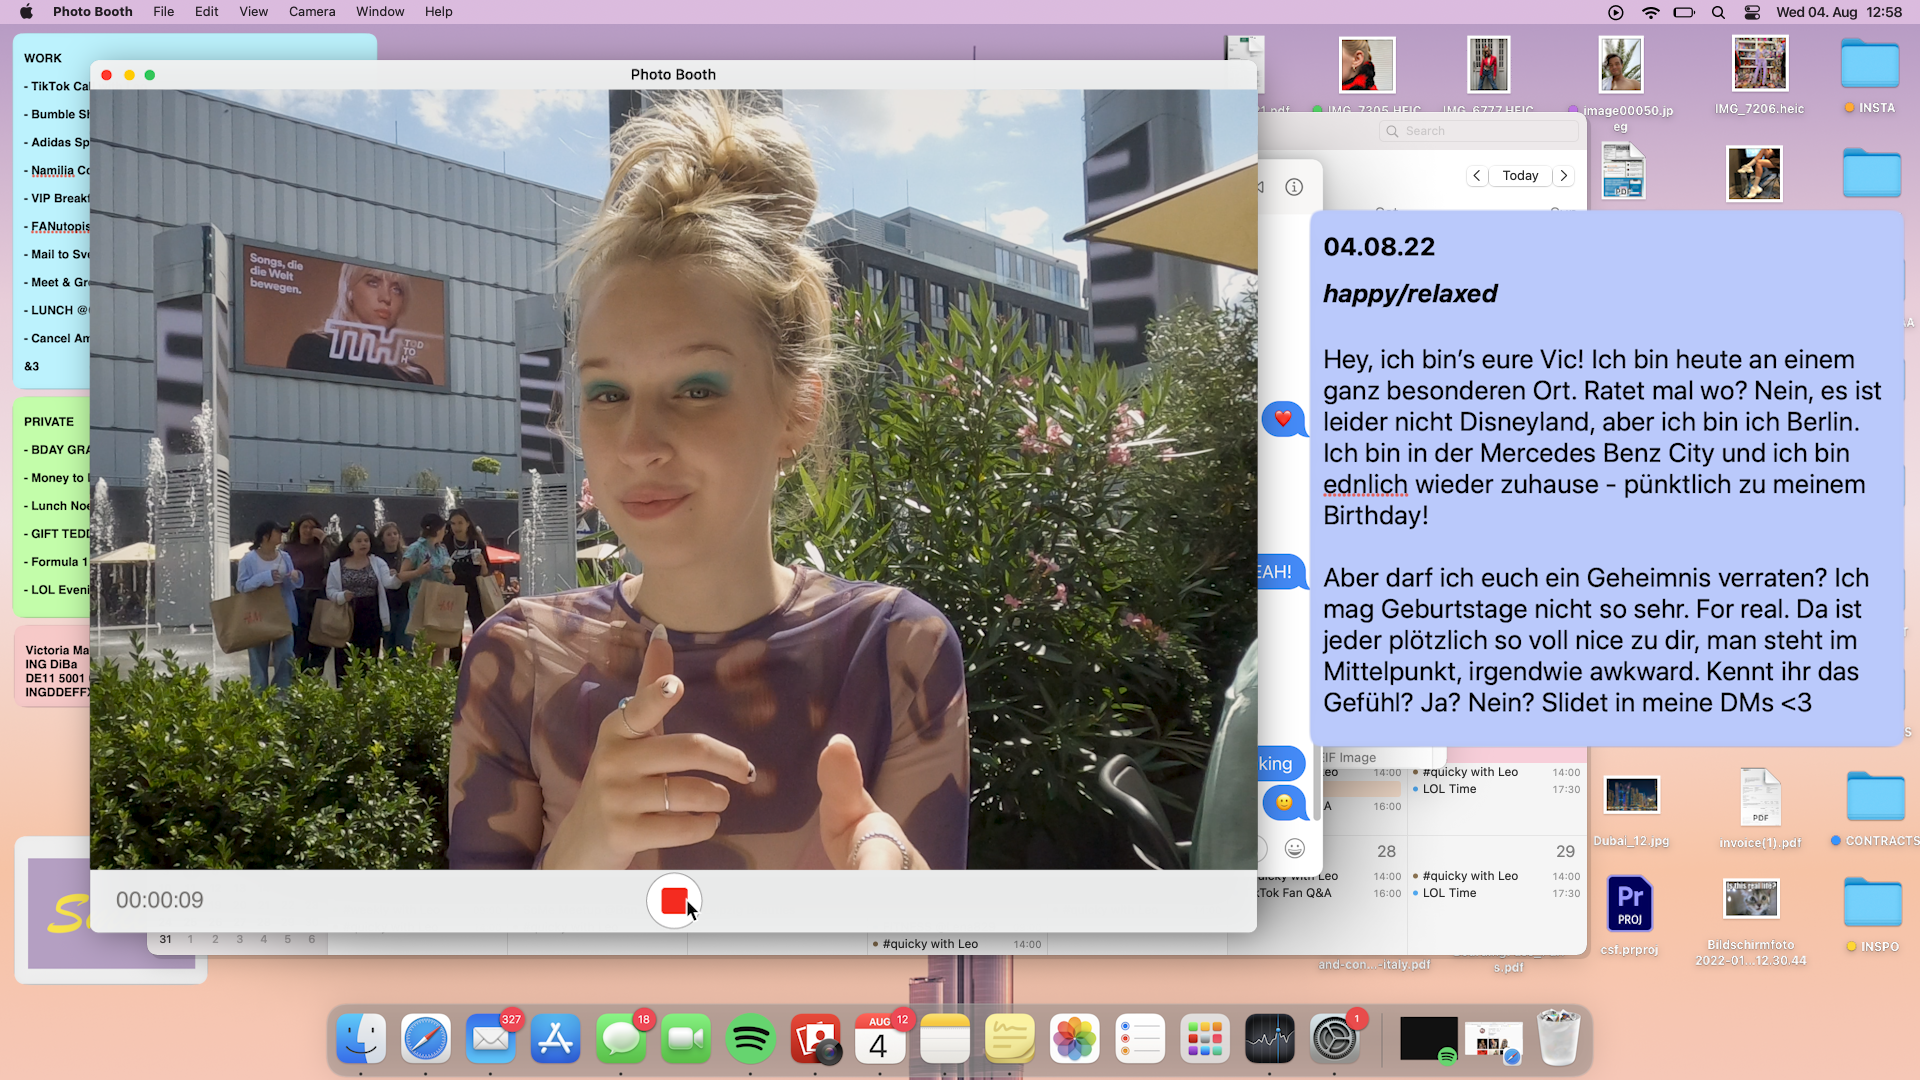Open the View menu
The height and width of the screenshot is (1080, 1920).
[253, 12]
